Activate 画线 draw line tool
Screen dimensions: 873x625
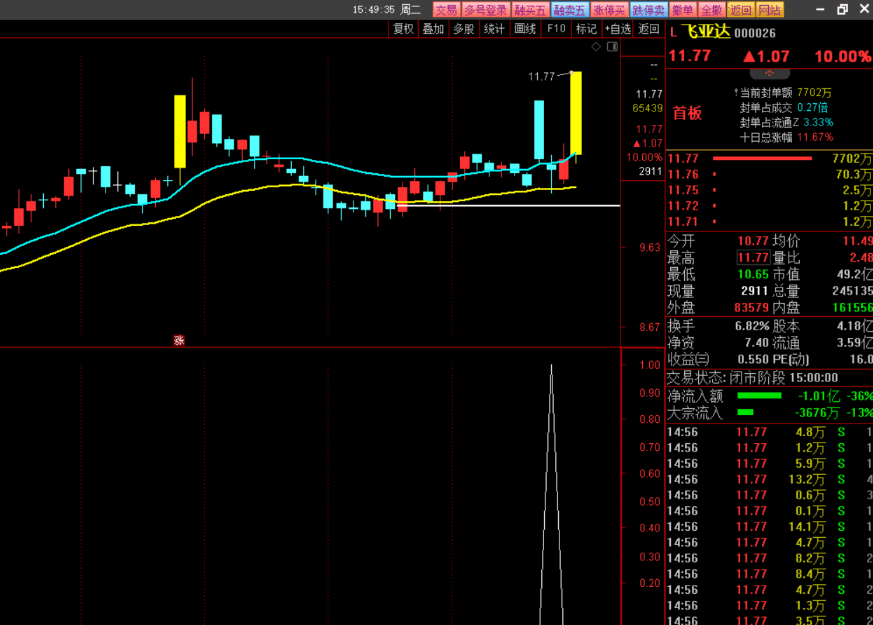(524, 29)
